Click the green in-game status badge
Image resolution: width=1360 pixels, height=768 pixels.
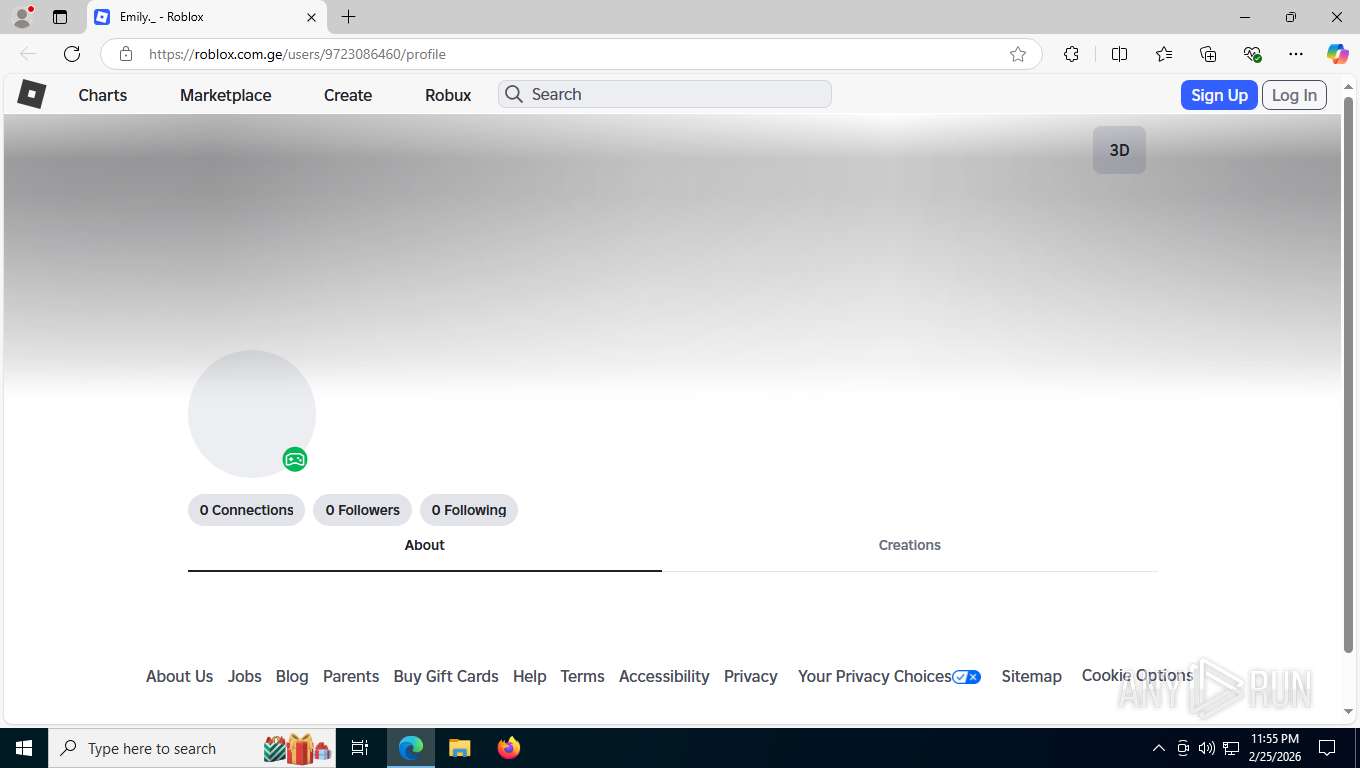pyautogui.click(x=295, y=460)
